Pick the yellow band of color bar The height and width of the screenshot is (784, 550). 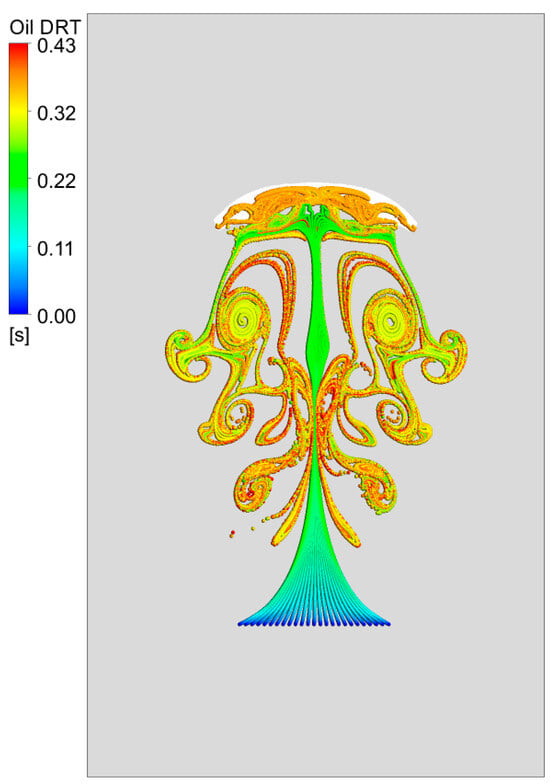pos(18,114)
